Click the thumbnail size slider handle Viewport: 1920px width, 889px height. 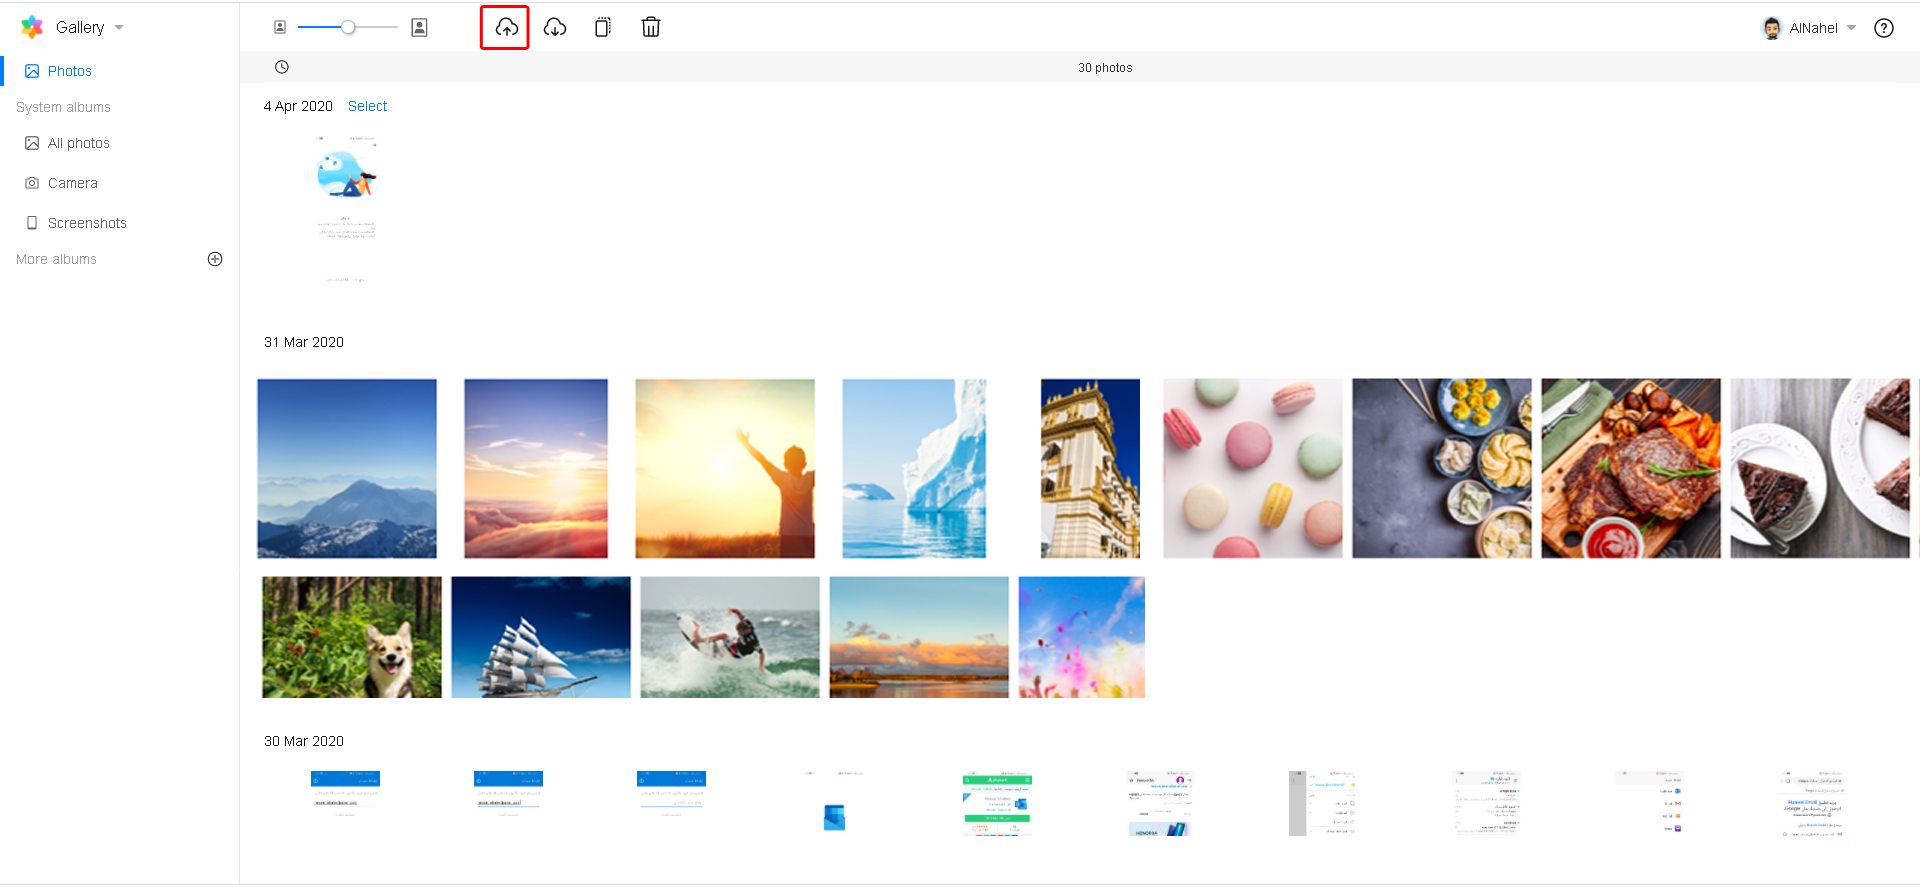pyautogui.click(x=348, y=28)
